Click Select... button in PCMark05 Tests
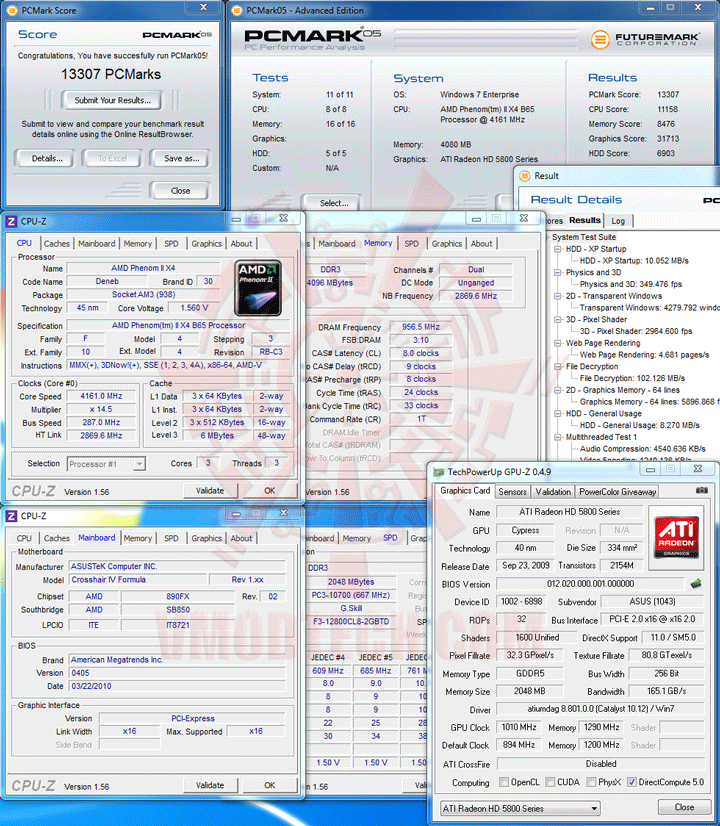This screenshot has height=826, width=720. (334, 203)
